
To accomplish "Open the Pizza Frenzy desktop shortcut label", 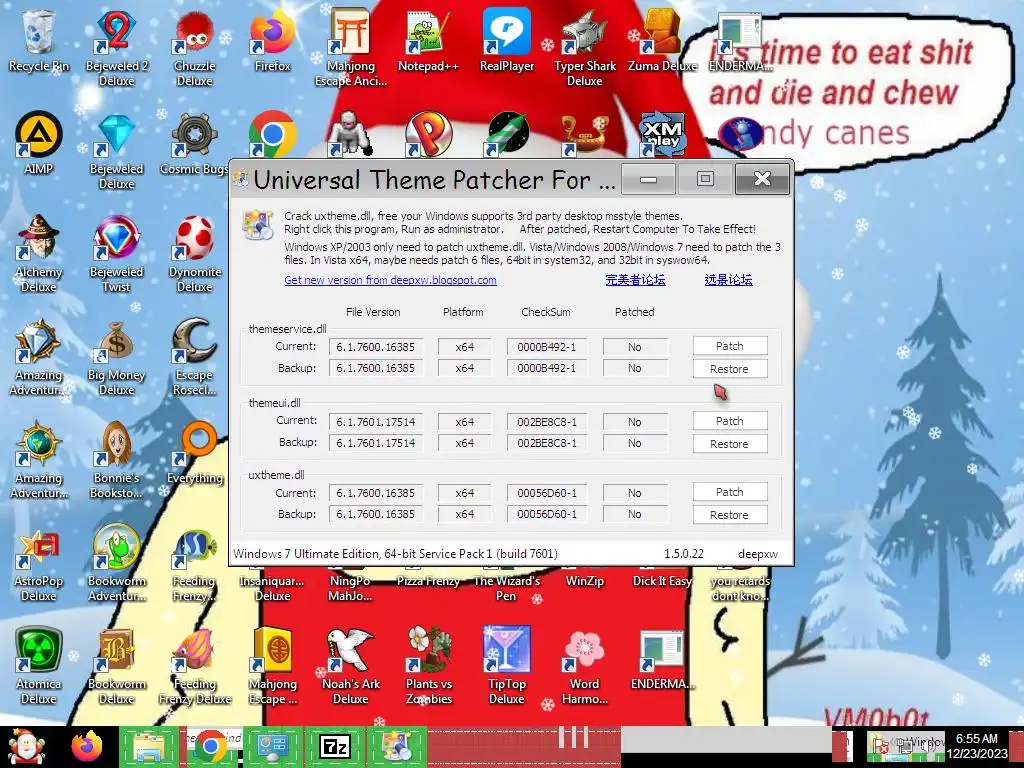I will pyautogui.click(x=428, y=581).
